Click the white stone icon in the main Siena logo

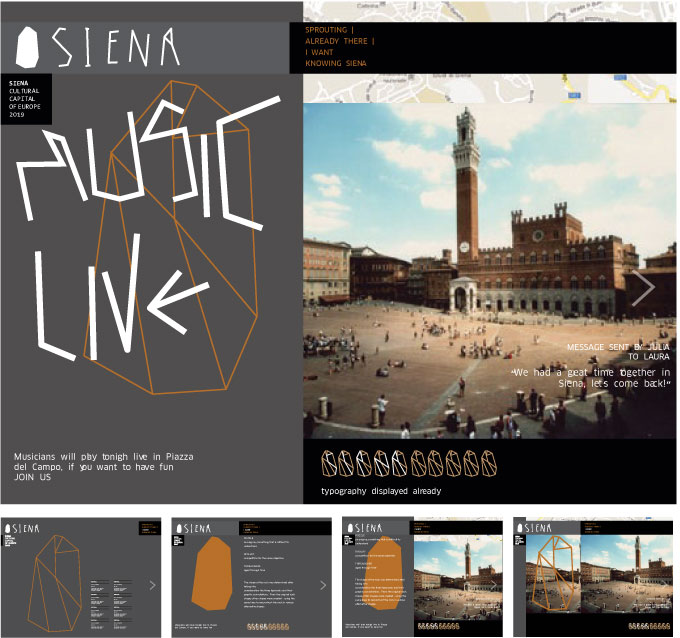click(27, 48)
